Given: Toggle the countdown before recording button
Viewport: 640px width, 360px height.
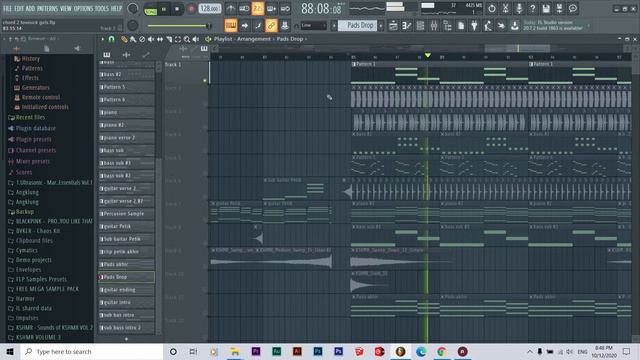Looking at the screenshot, I should 258,8.
